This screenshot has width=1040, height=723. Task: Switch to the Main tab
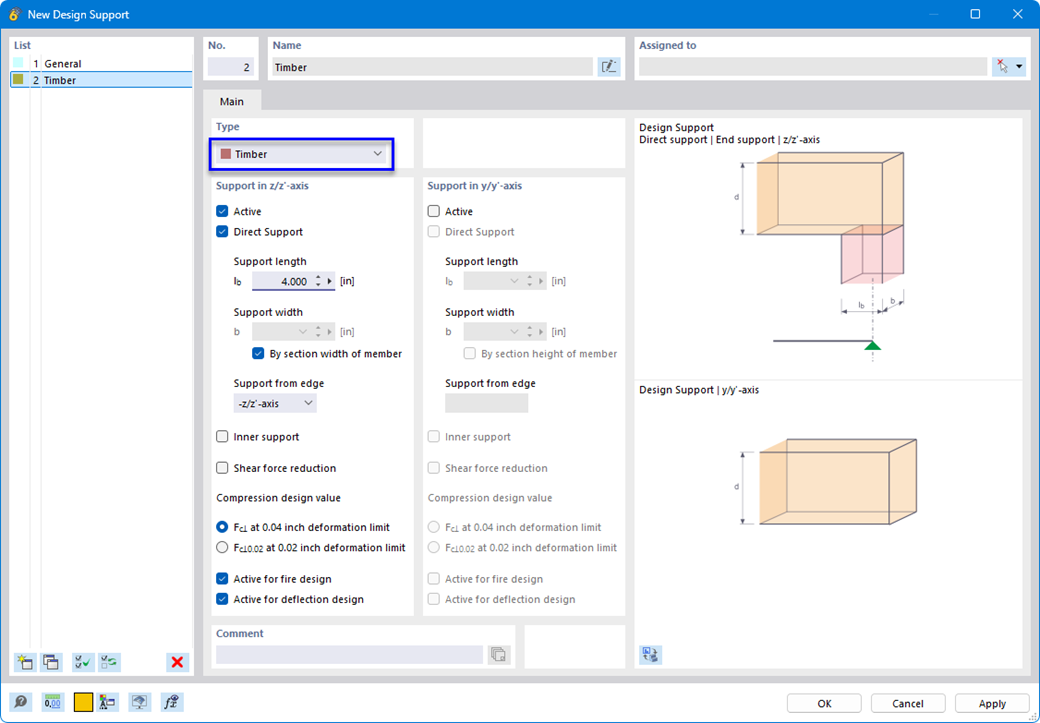pyautogui.click(x=231, y=101)
